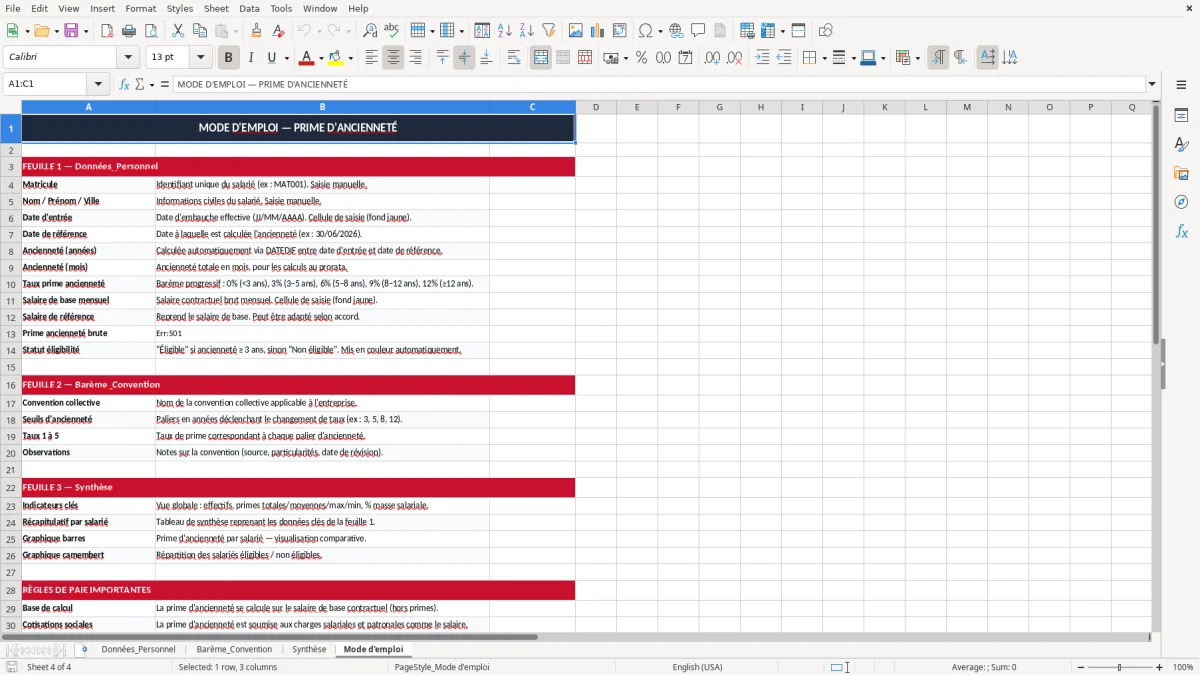Open the Data menu
1200x675 pixels.
249,8
